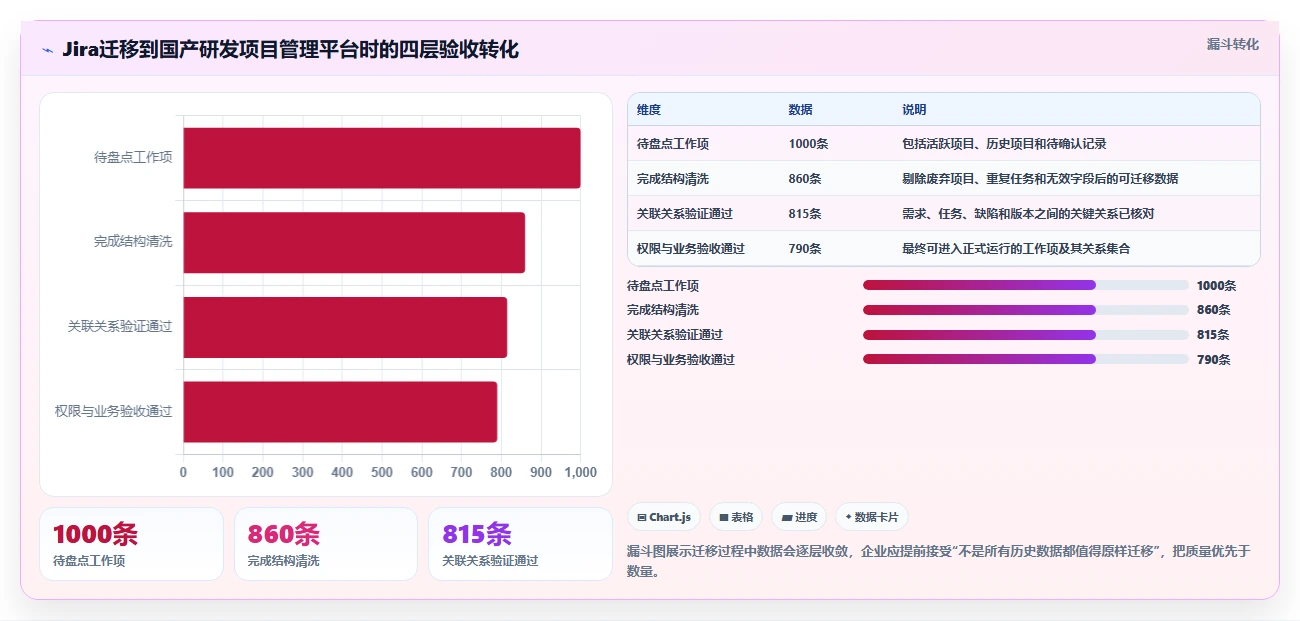
Task: Click 关联关系验证通过 label beside the progress bars
Action: pos(675,335)
